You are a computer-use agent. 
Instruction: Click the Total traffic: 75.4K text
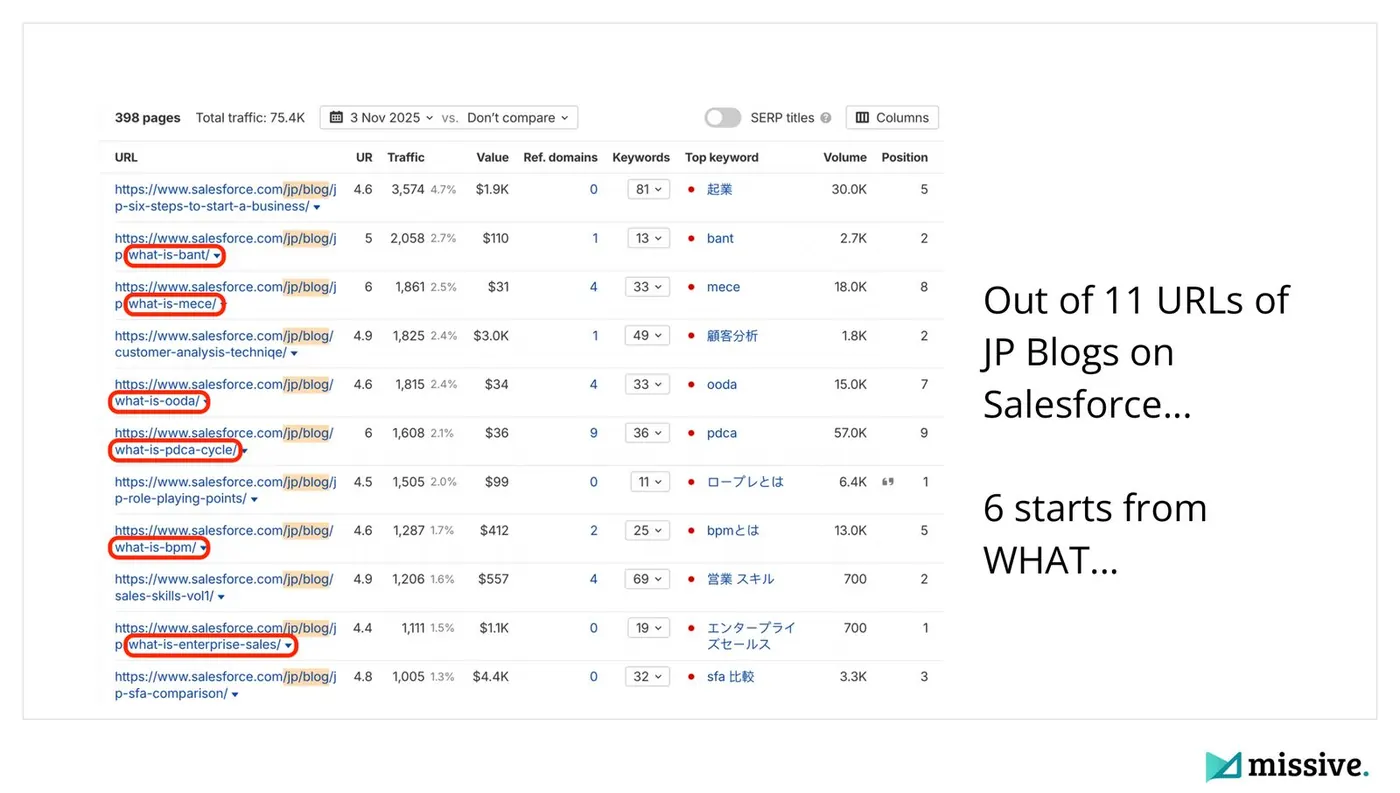coord(250,117)
